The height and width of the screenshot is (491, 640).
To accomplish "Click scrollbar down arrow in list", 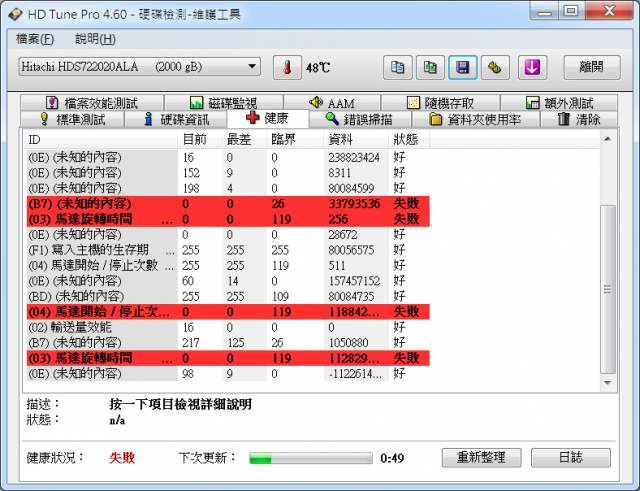I will point(608,383).
